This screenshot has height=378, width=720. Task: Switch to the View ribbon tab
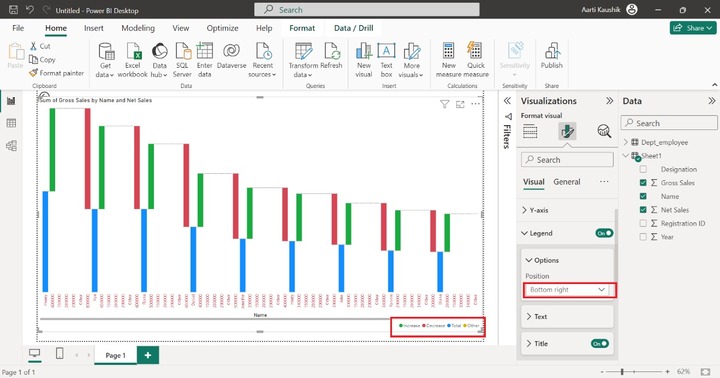pyautogui.click(x=180, y=28)
